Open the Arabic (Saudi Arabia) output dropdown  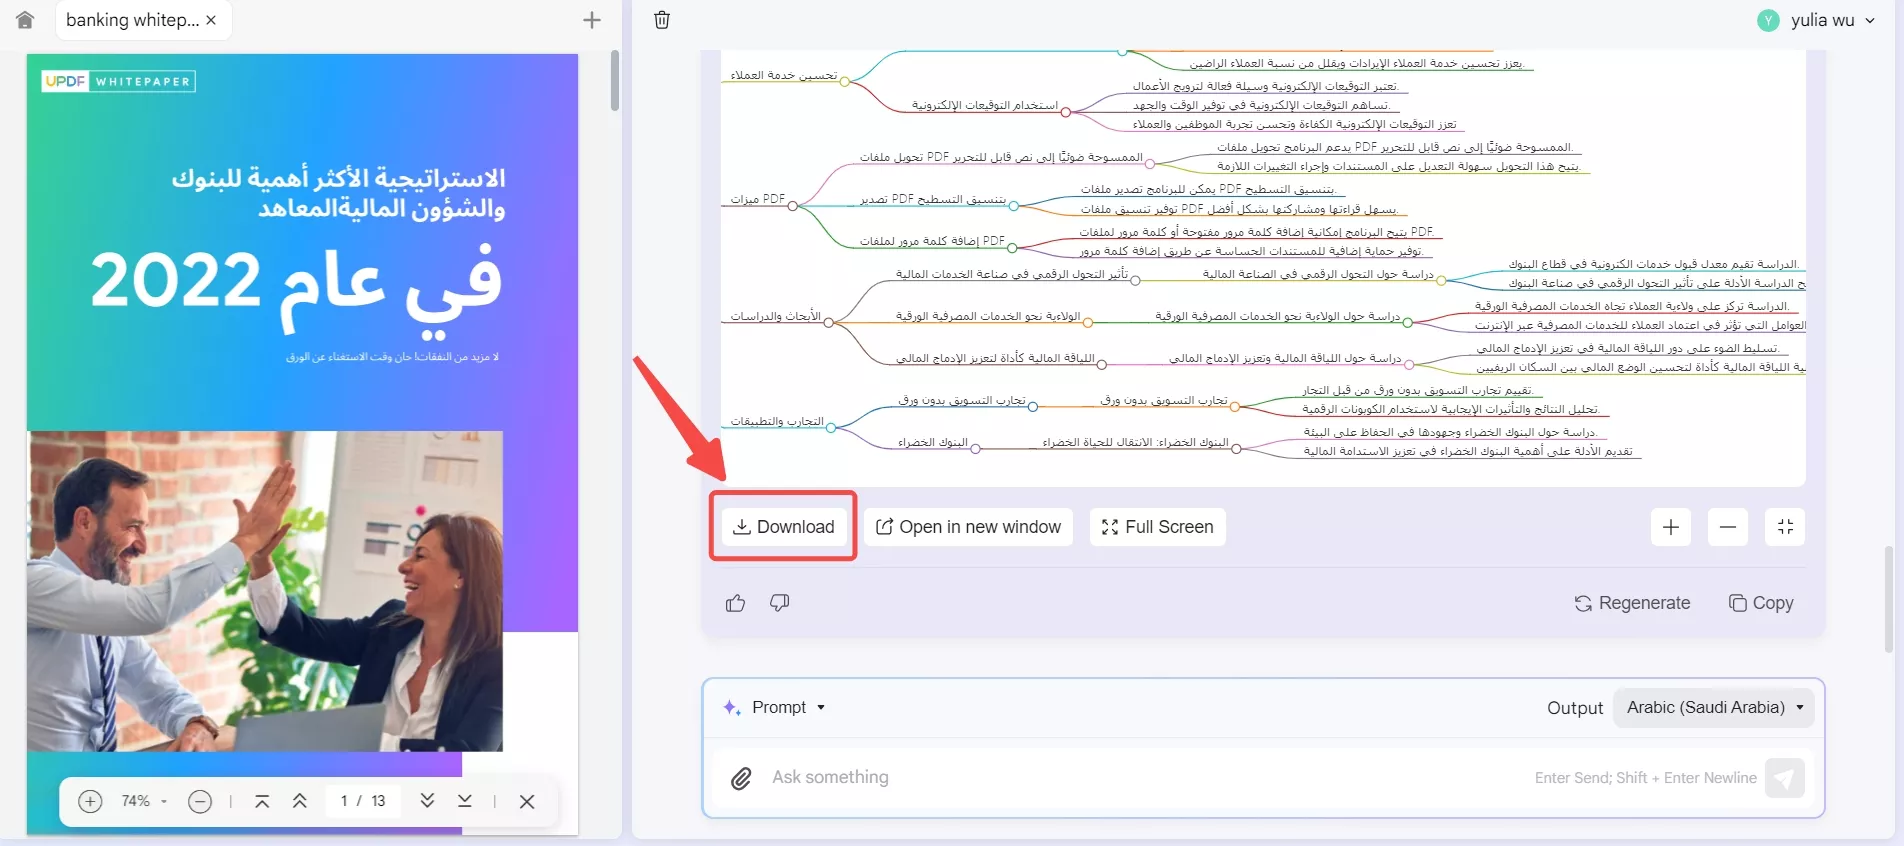pos(1715,707)
